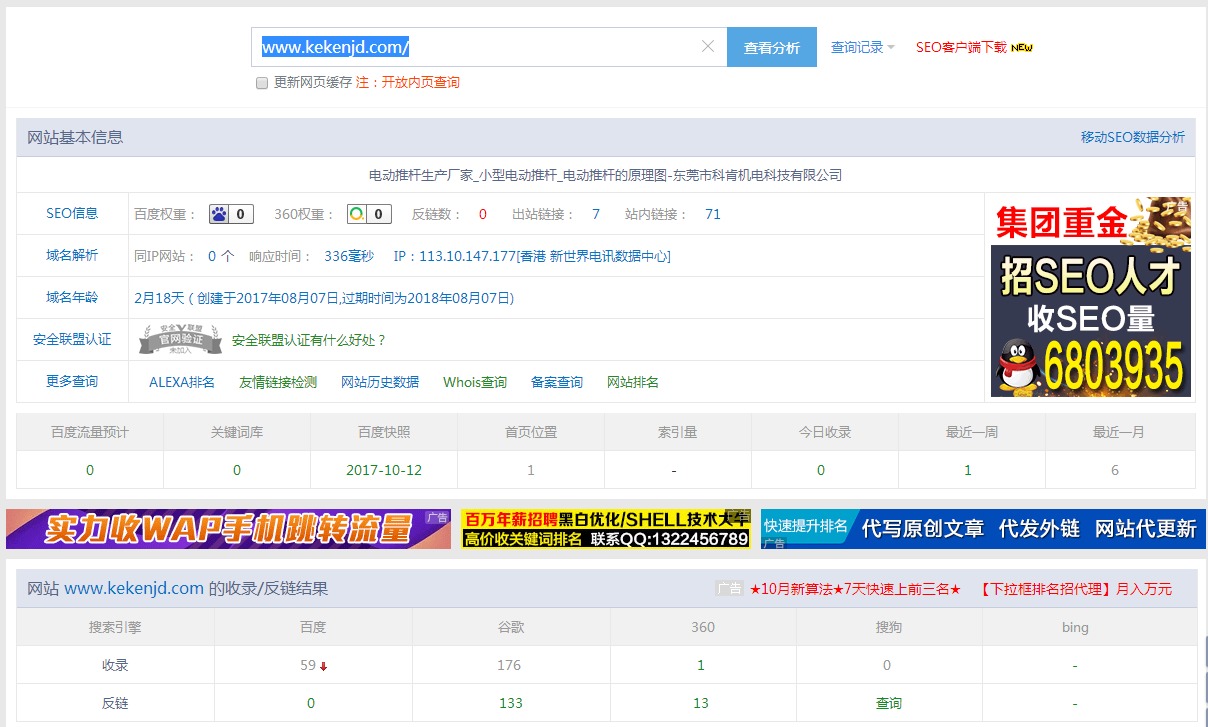Click the 最近一周 value 1
1208x727 pixels.
tap(968, 470)
